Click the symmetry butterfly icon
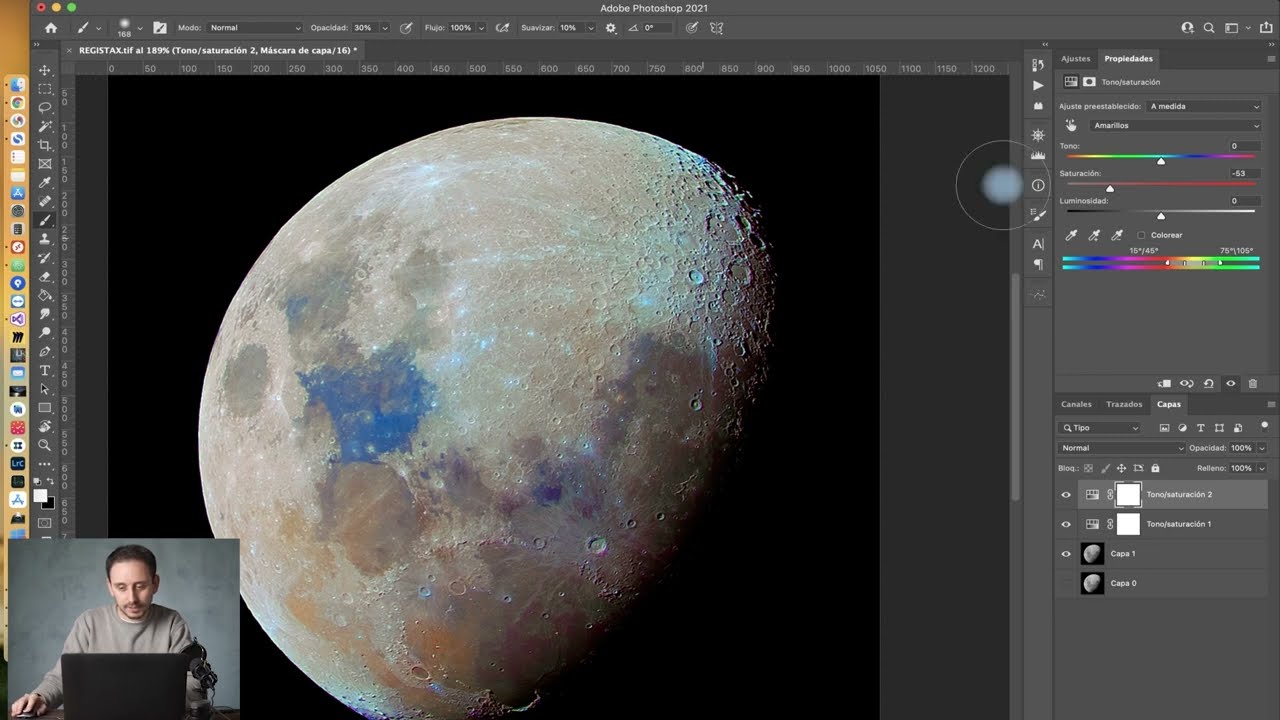The width and height of the screenshot is (1280, 720). pos(717,28)
